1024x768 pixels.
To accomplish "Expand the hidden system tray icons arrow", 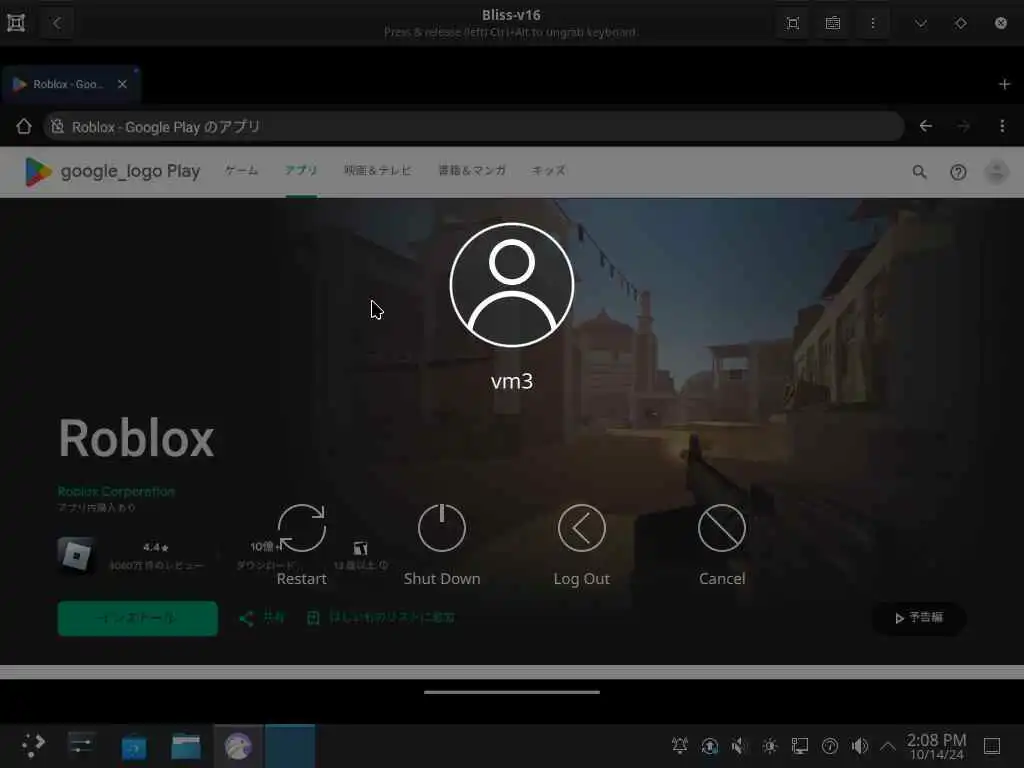I will click(x=888, y=746).
